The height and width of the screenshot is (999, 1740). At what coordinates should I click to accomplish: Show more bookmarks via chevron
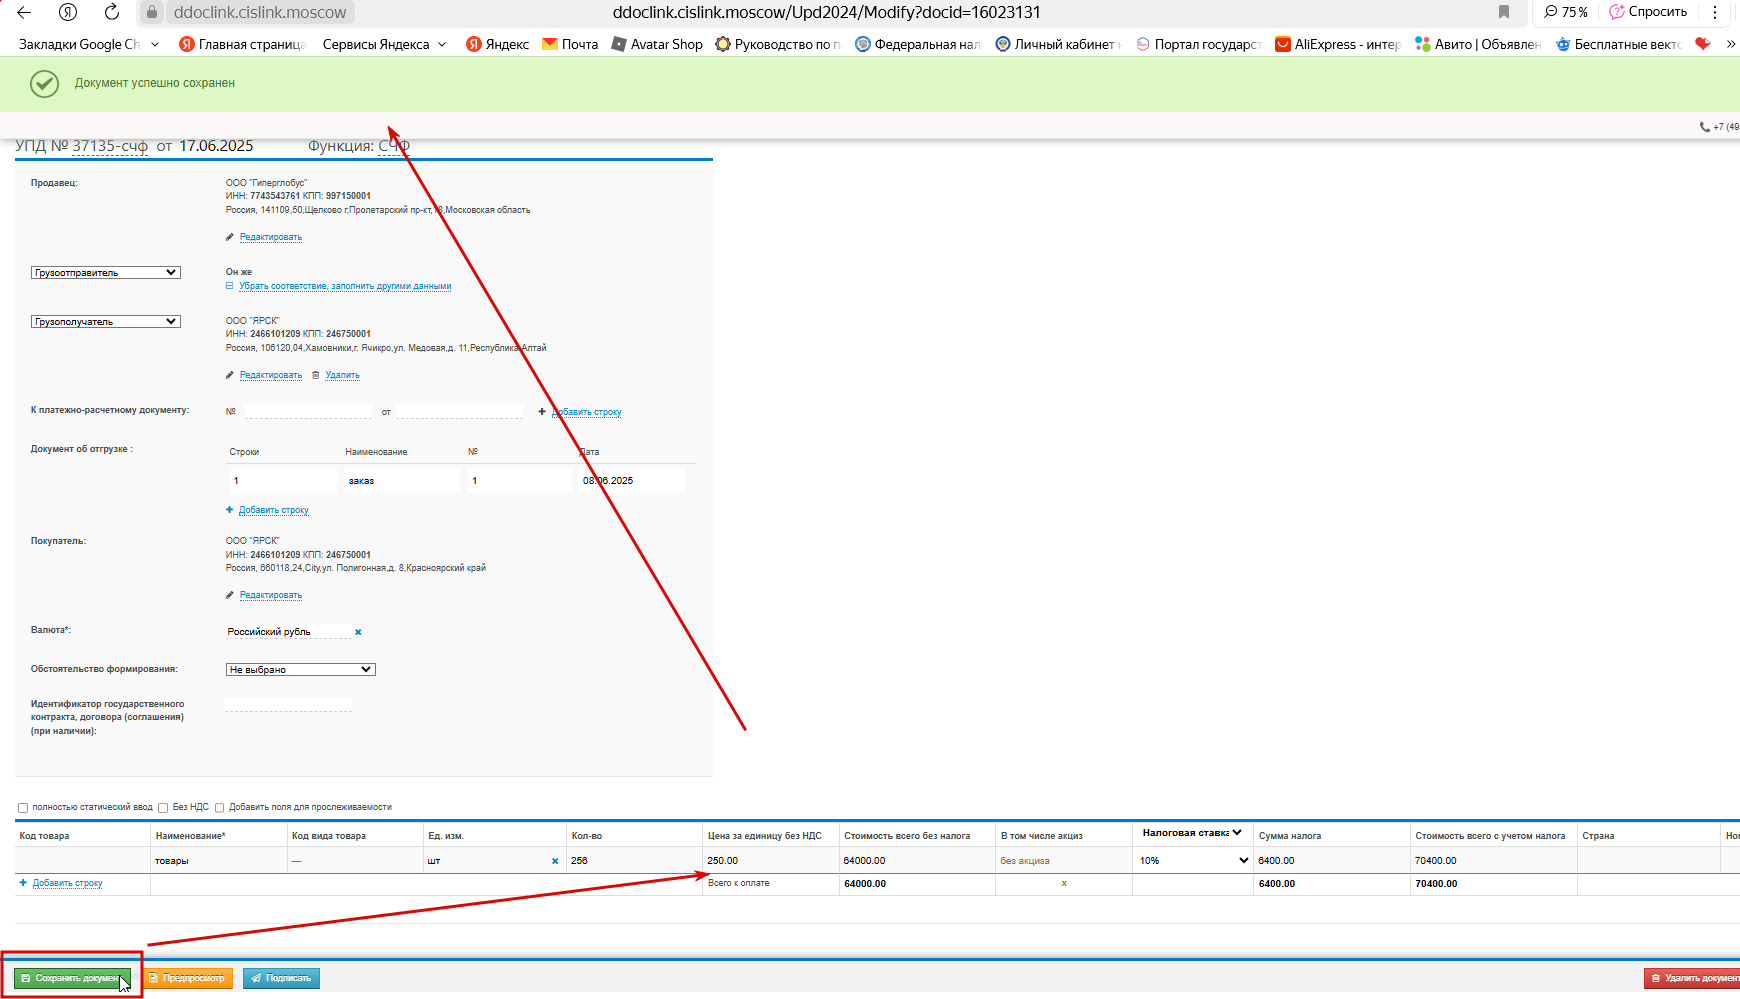1731,44
